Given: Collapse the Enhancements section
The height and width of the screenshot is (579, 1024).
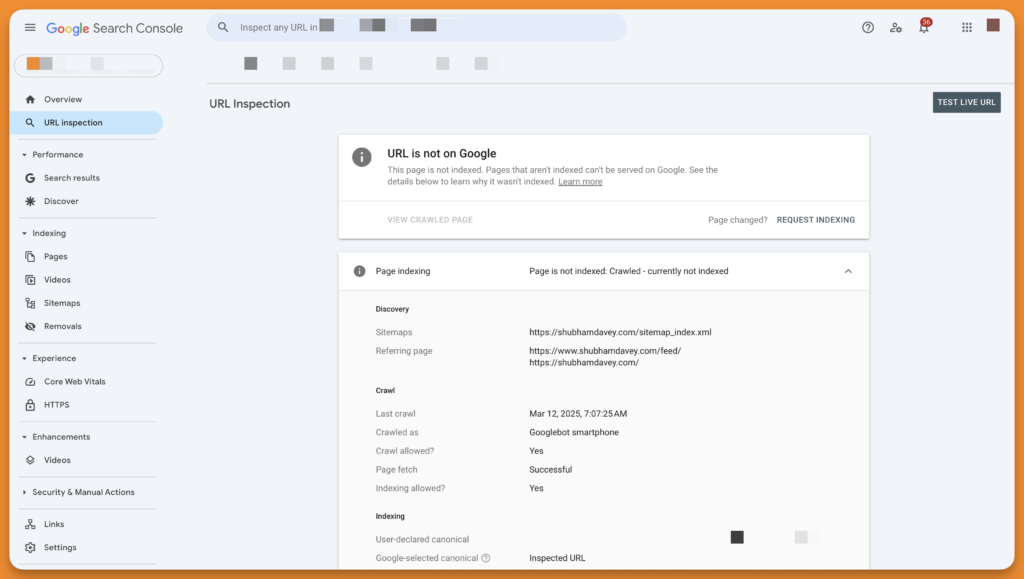Looking at the screenshot, I should 24,437.
